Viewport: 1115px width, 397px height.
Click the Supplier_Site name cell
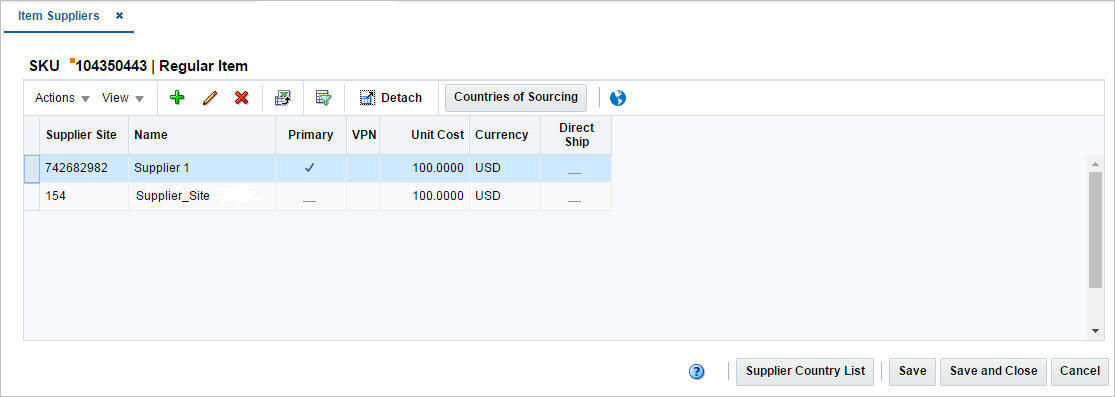202,196
